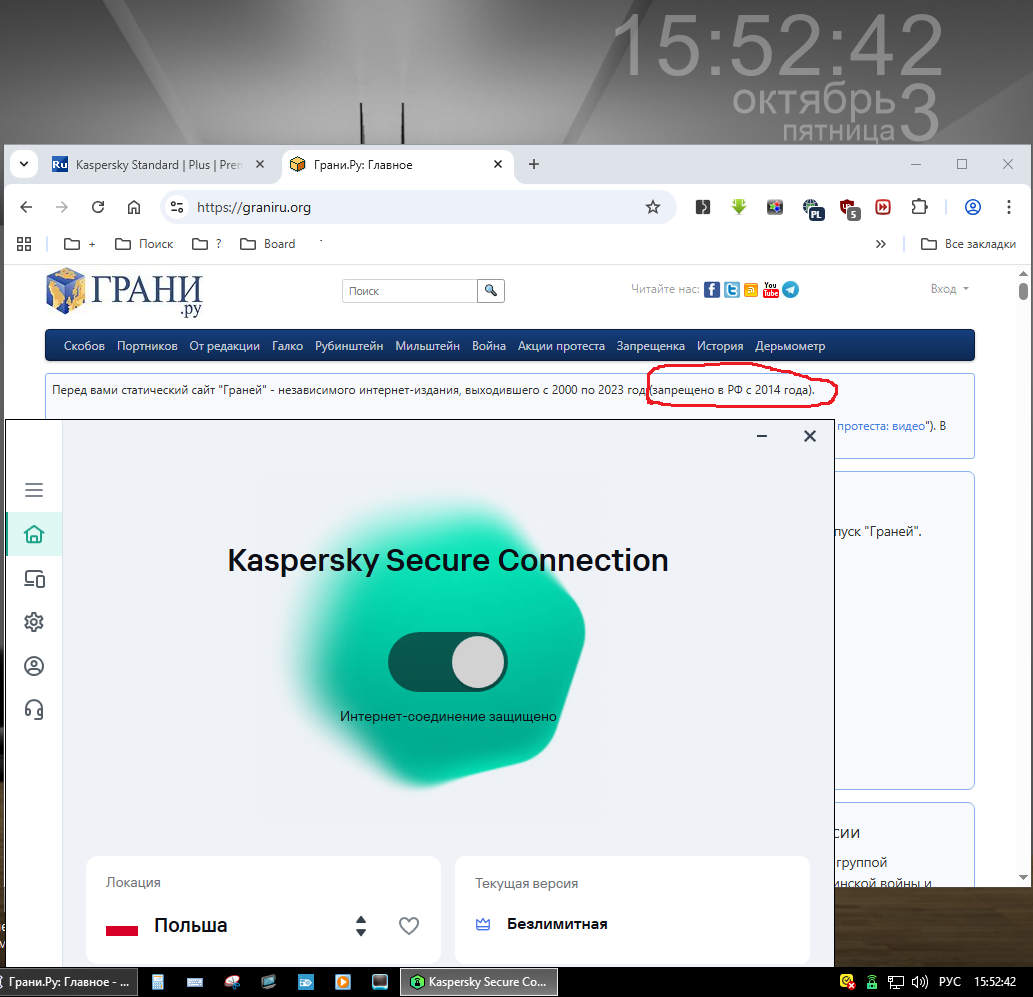Viewport: 1033px width, 997px height.
Task: Click the volume icon in system tray
Action: [x=919, y=982]
